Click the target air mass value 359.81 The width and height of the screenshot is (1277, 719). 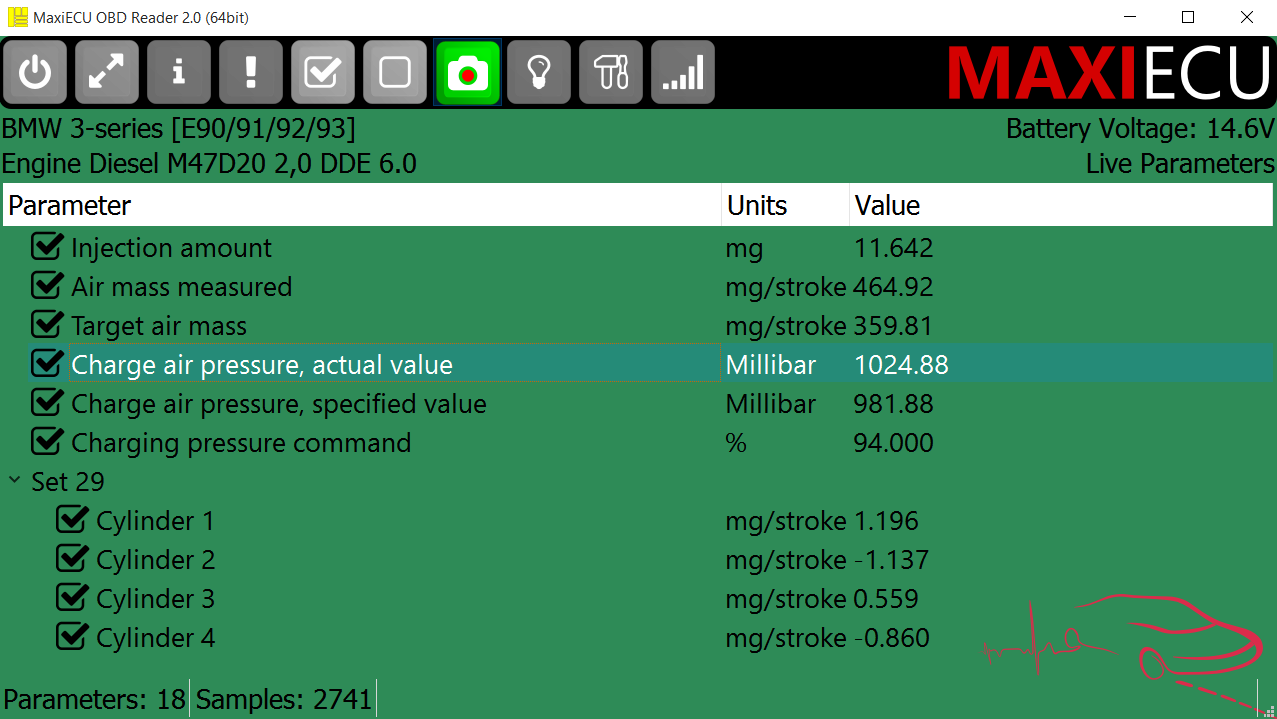(x=893, y=326)
